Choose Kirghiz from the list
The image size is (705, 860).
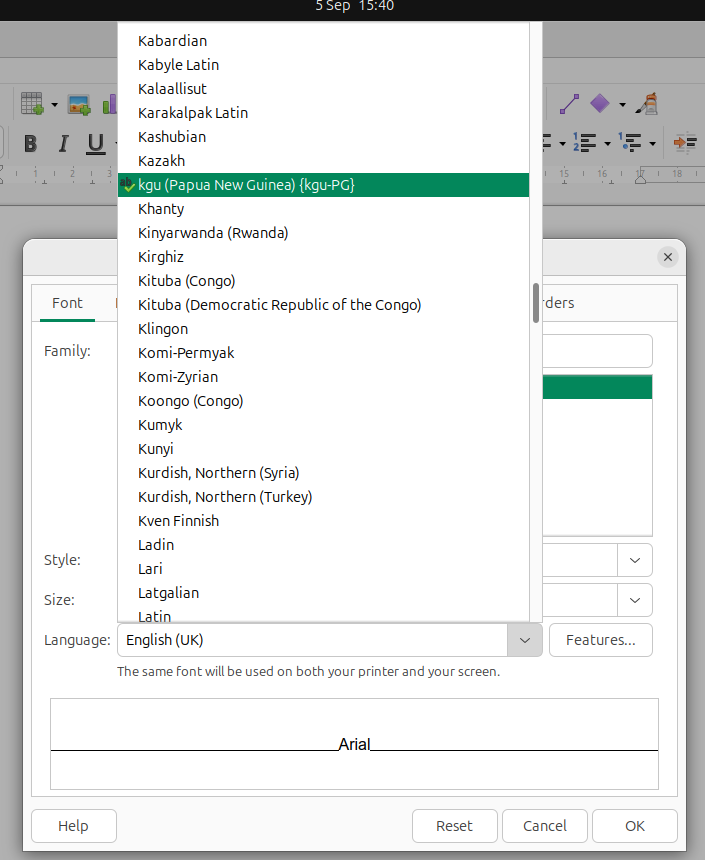click(x=323, y=257)
